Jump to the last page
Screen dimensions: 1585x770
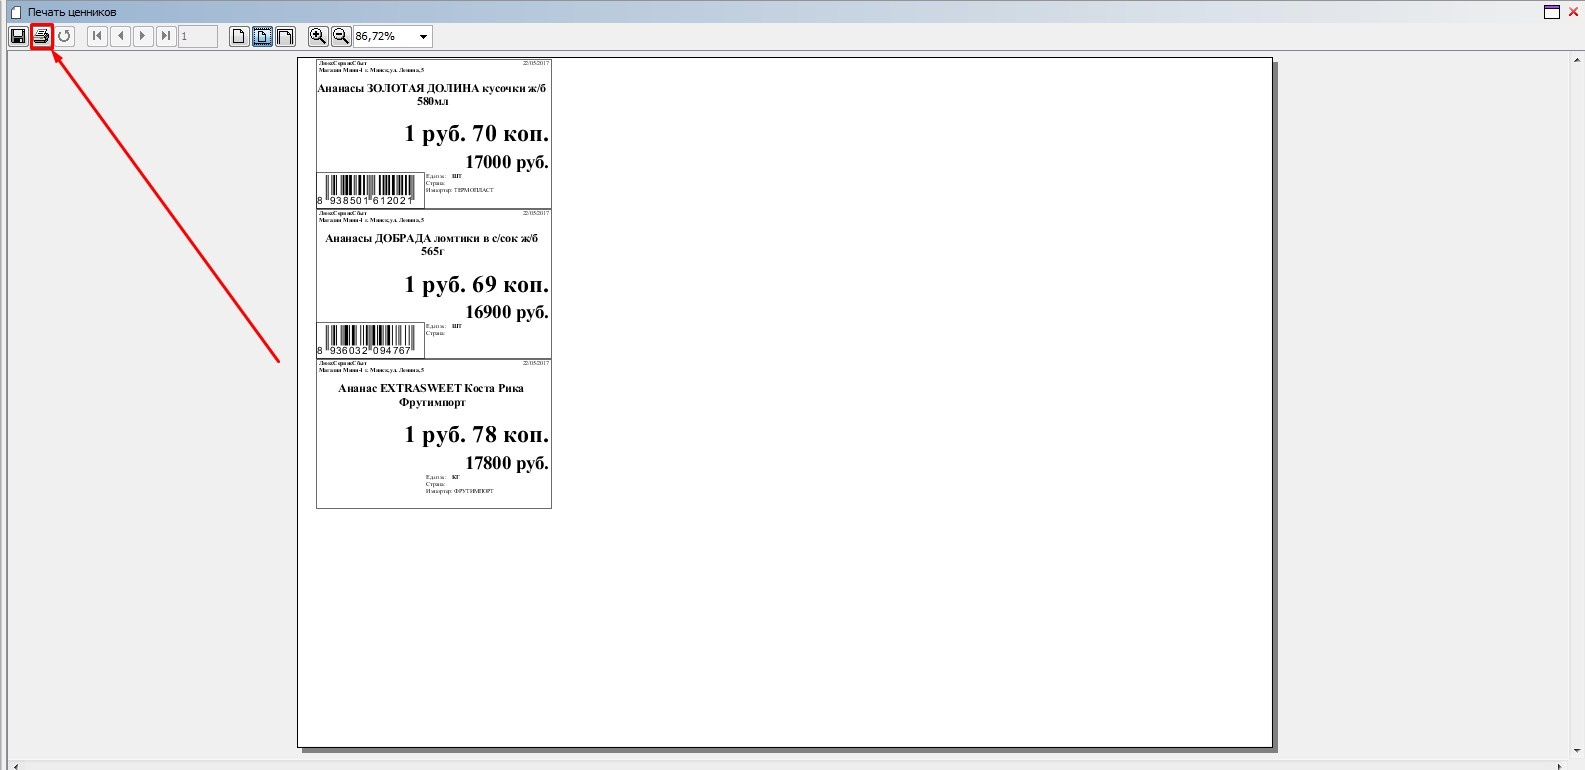pos(166,37)
